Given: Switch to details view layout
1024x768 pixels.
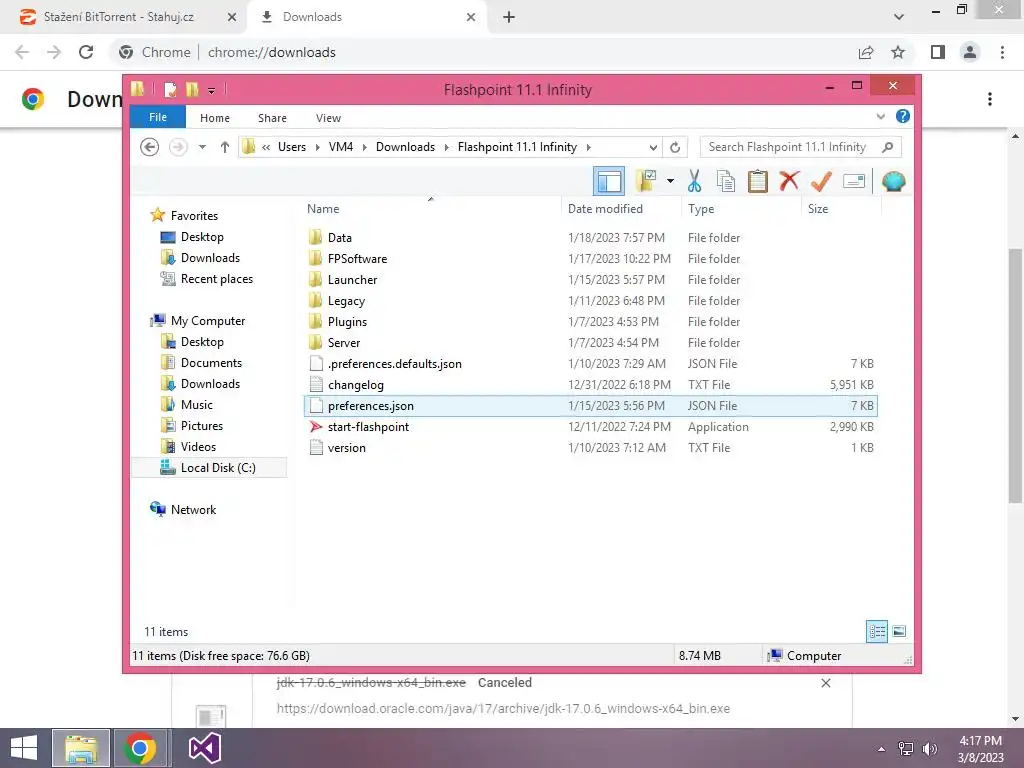Looking at the screenshot, I should tap(877, 631).
